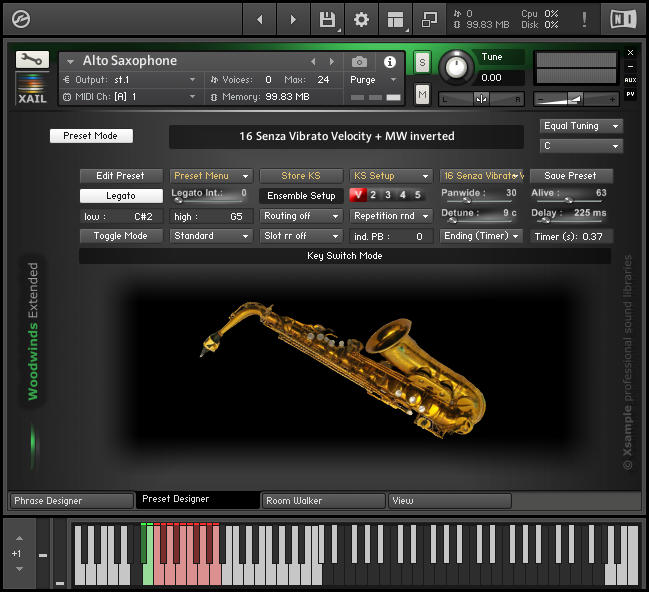Open 16 Senza Vibrato preset dropdown
The width and height of the screenshot is (649, 592).
[482, 176]
